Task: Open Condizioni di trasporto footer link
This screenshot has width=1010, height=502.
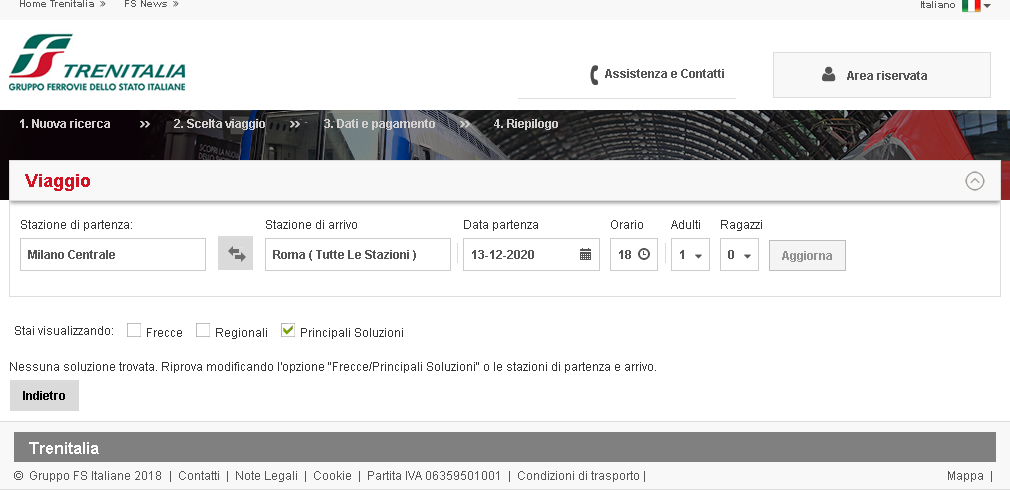Action: pyautogui.click(x=578, y=476)
